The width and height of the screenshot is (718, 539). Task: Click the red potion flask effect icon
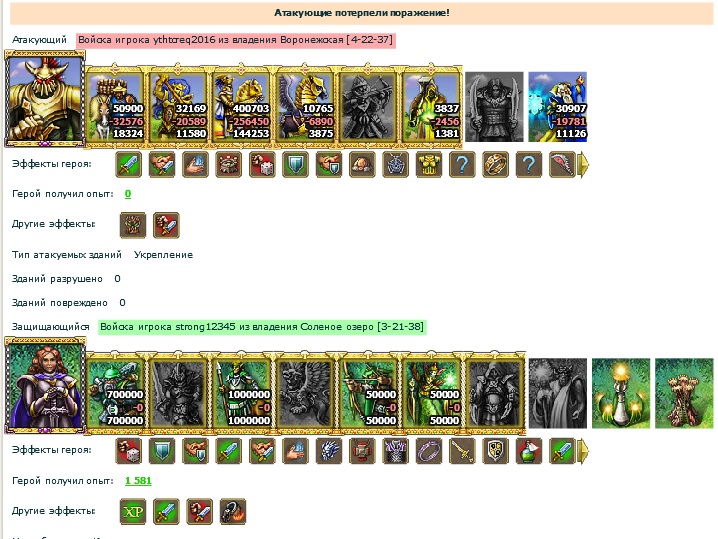click(529, 451)
